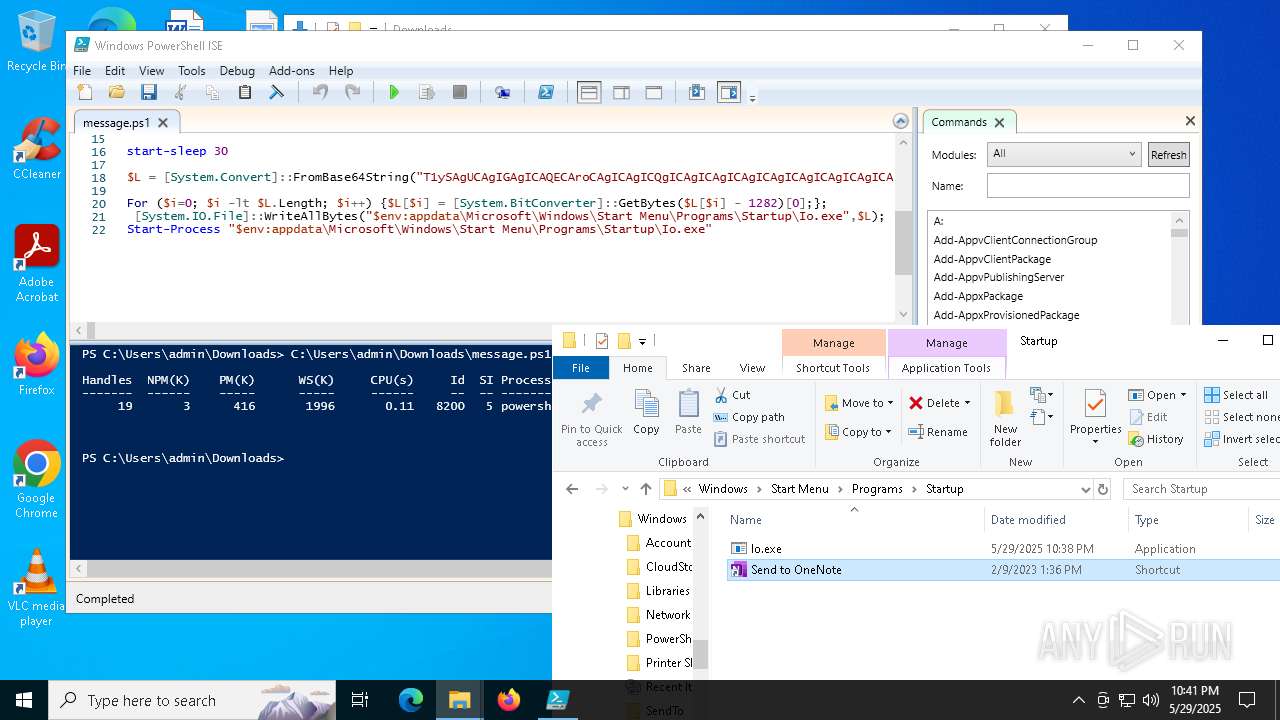The height and width of the screenshot is (720, 1280).
Task: Show script pane maximized layout icon
Action: [654, 93]
